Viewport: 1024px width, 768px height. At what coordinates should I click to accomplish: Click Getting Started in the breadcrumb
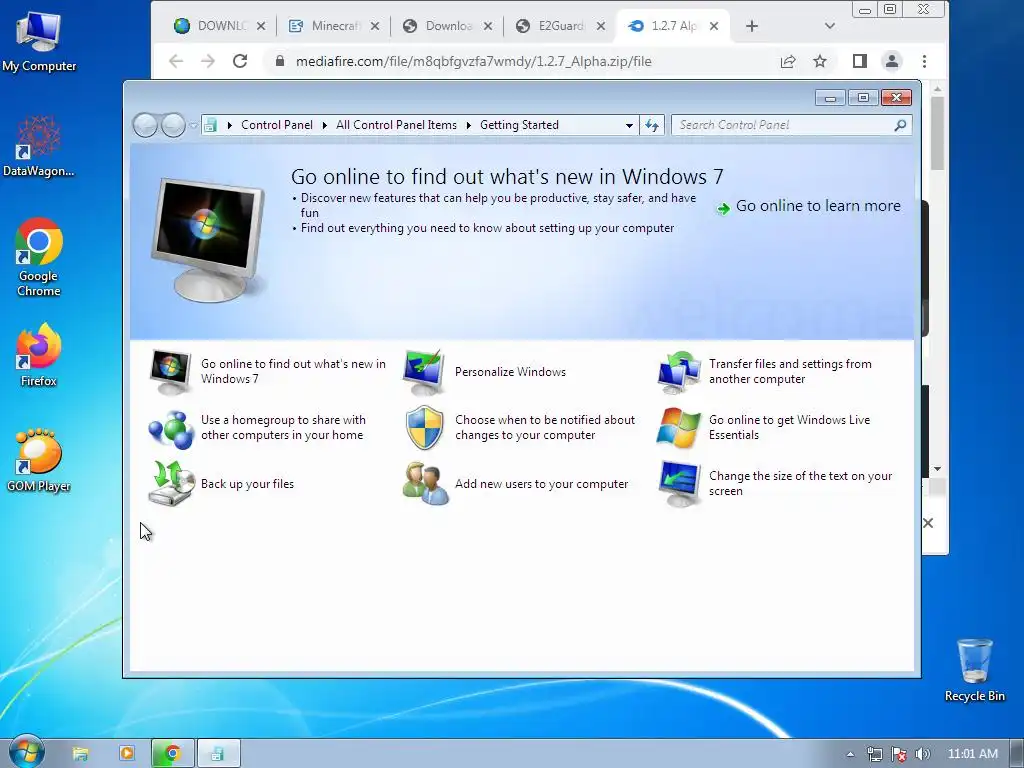[x=519, y=125]
